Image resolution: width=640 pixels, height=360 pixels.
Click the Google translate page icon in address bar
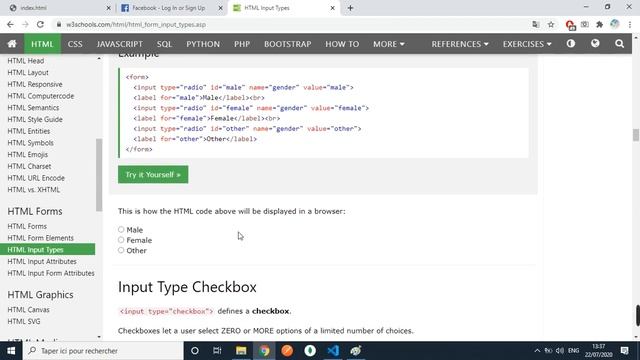click(536, 24)
